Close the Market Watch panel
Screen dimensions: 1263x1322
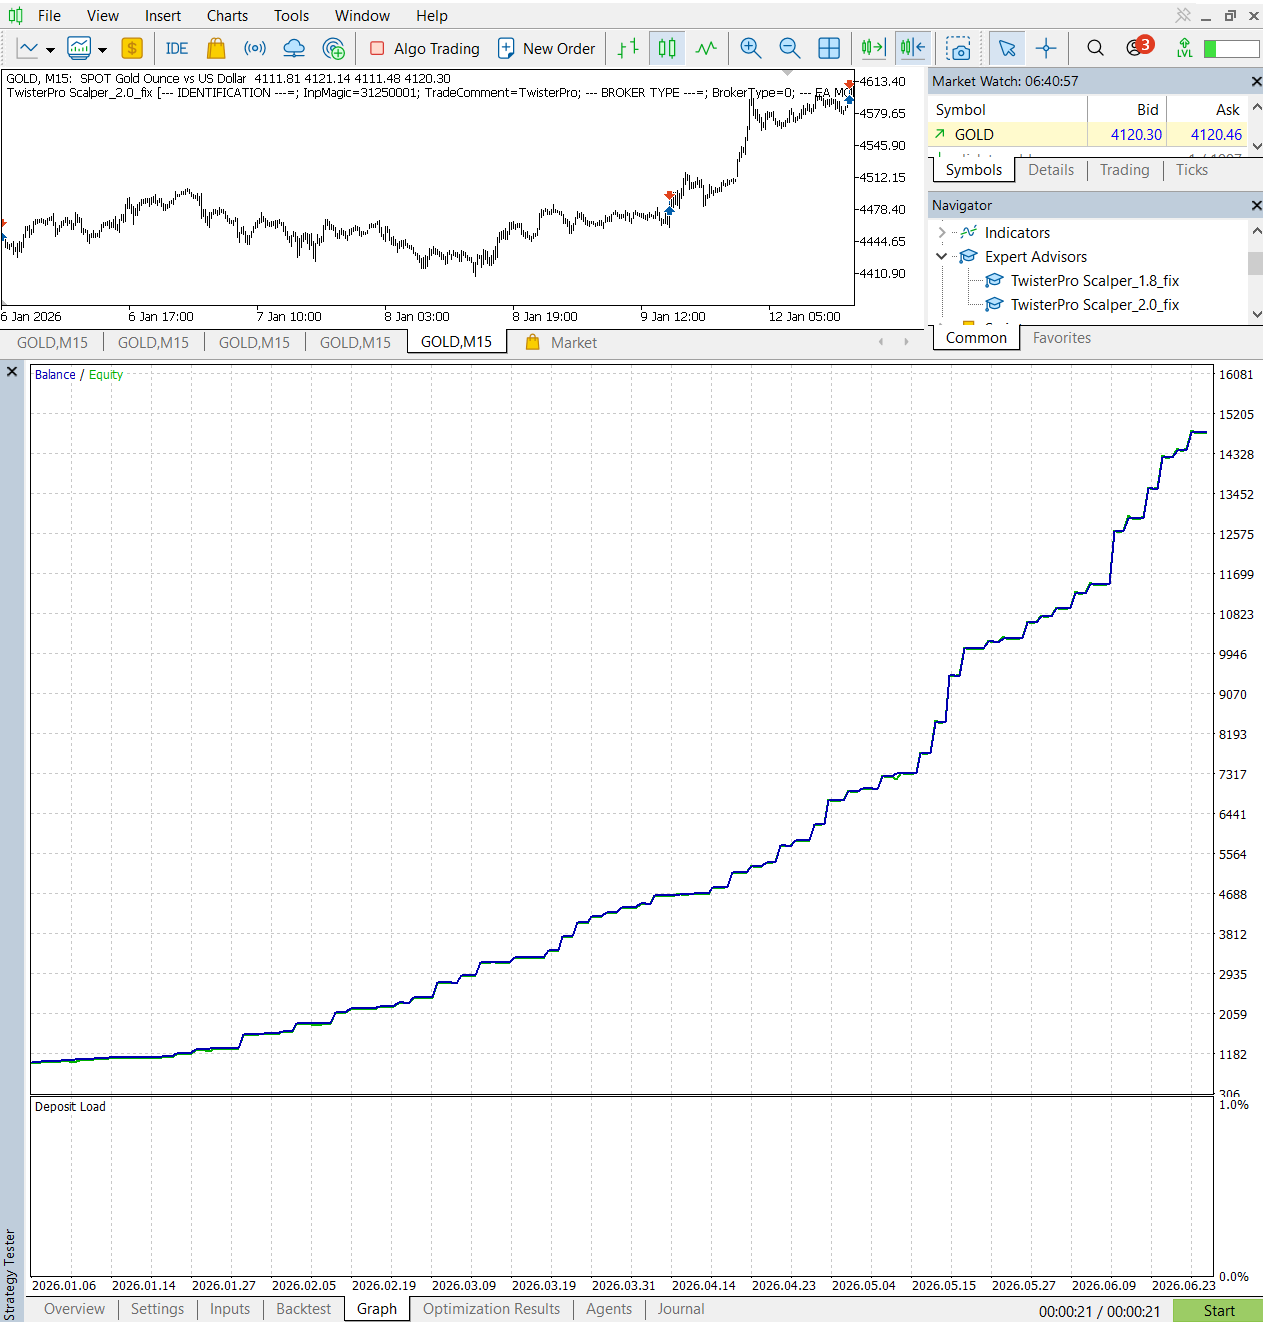(x=1256, y=81)
